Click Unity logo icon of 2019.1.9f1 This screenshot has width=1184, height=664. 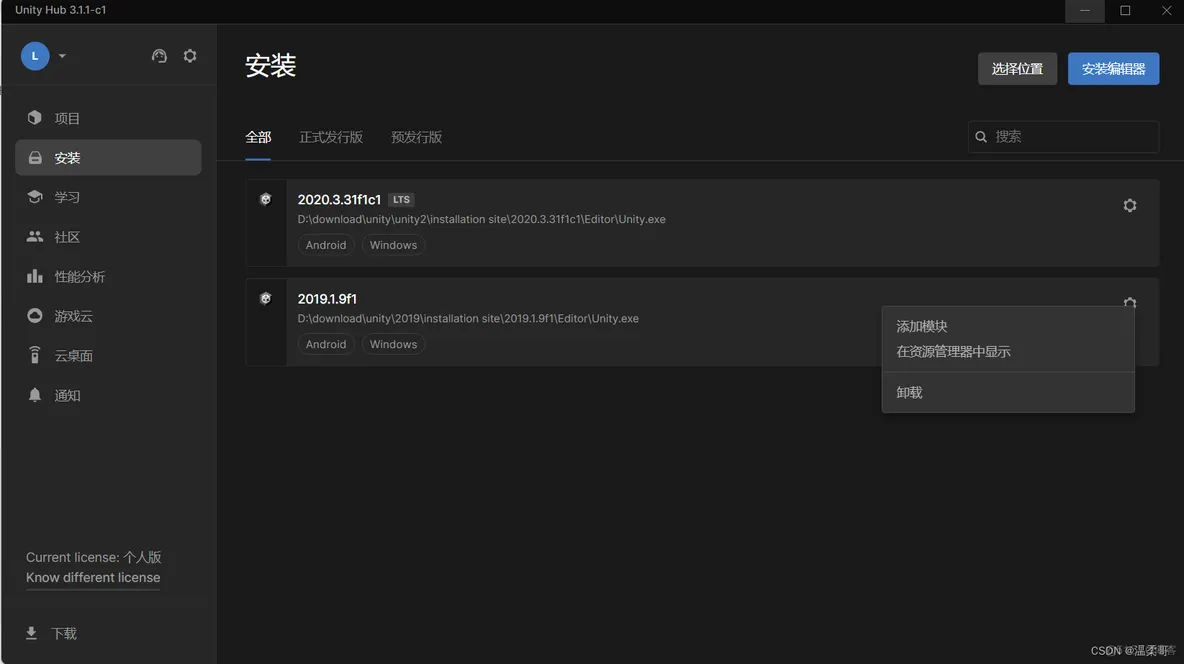[265, 298]
